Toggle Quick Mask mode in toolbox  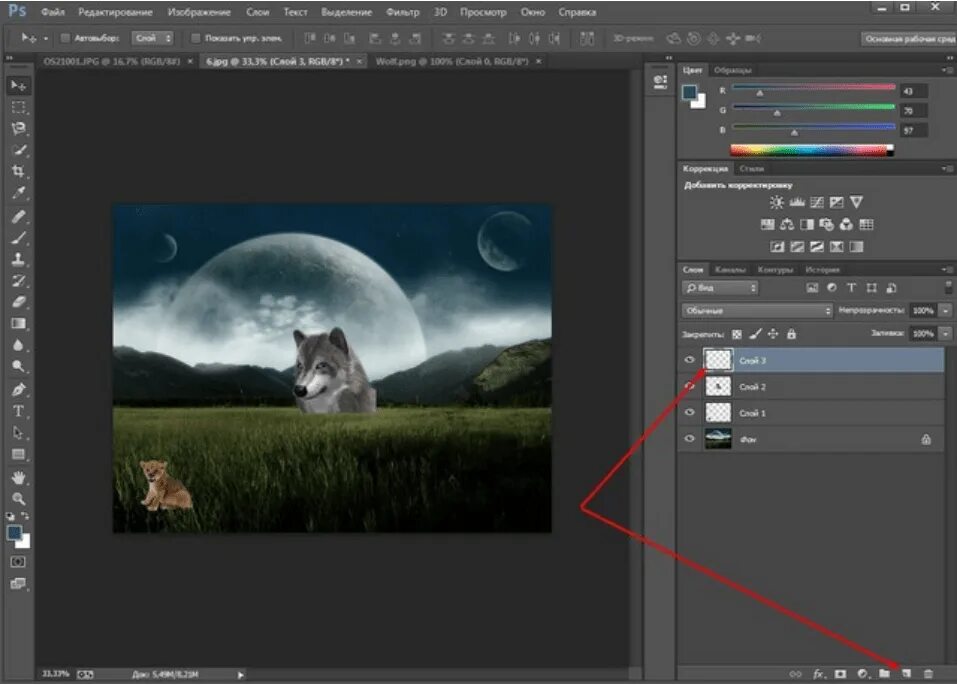[x=18, y=562]
